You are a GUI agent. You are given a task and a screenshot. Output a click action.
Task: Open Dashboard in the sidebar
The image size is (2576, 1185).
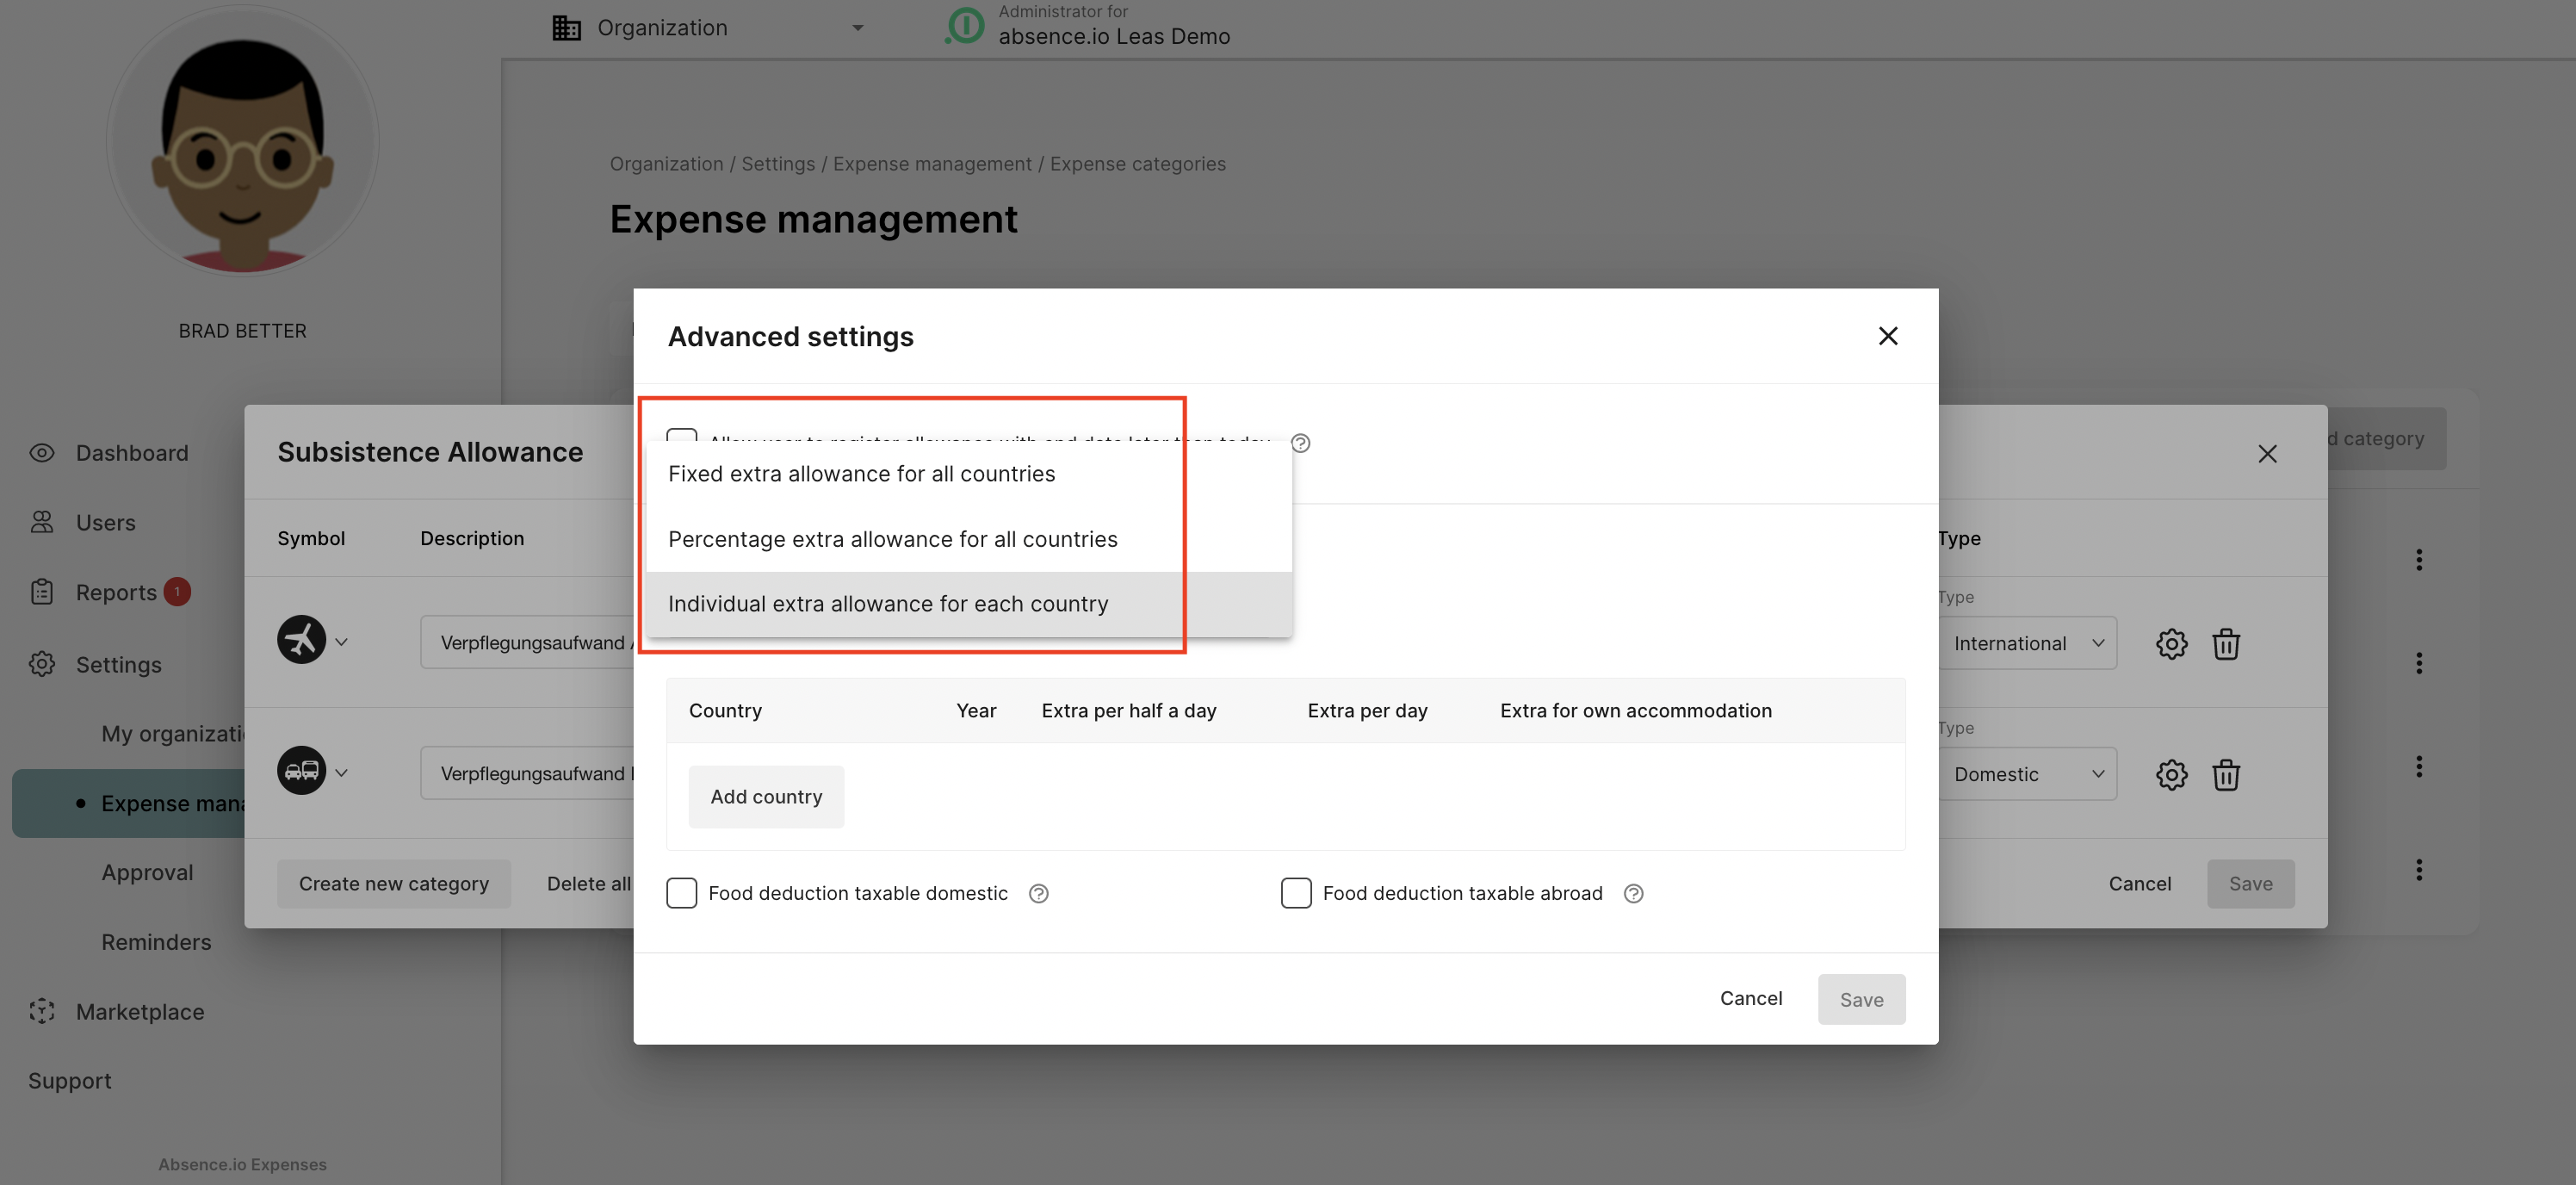pos(131,453)
